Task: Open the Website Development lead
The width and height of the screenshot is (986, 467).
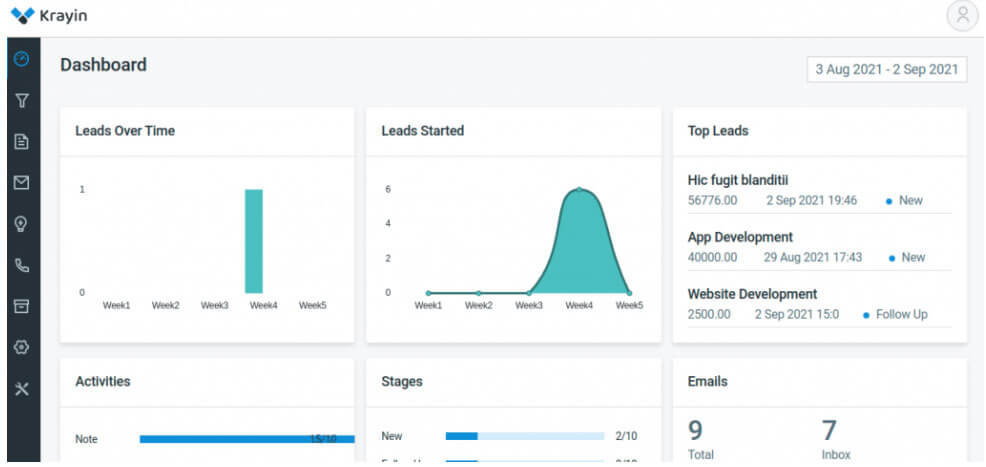Action: [x=752, y=294]
